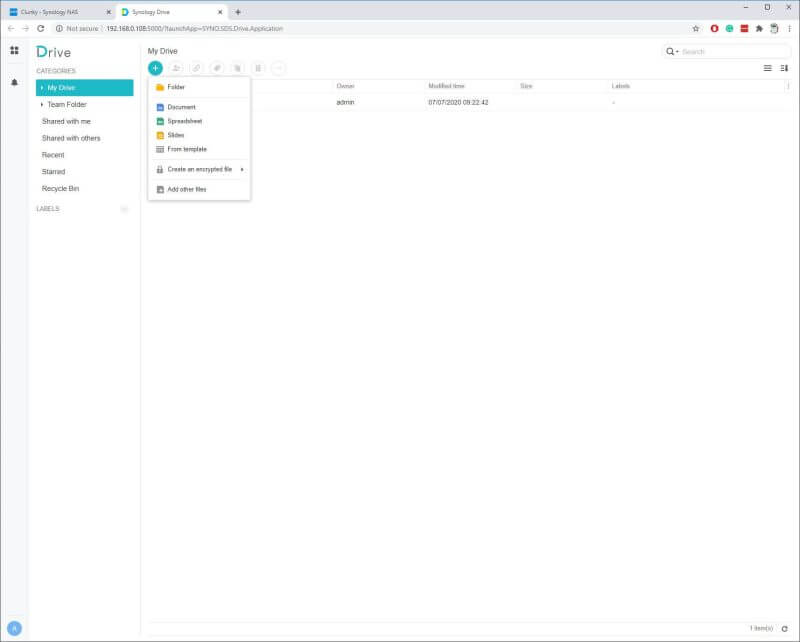The height and width of the screenshot is (642, 800).
Task: Click the red square extension icon
Action: point(744,29)
